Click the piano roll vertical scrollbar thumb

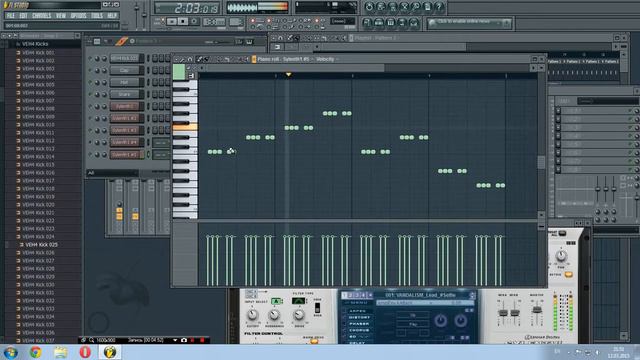point(541,162)
